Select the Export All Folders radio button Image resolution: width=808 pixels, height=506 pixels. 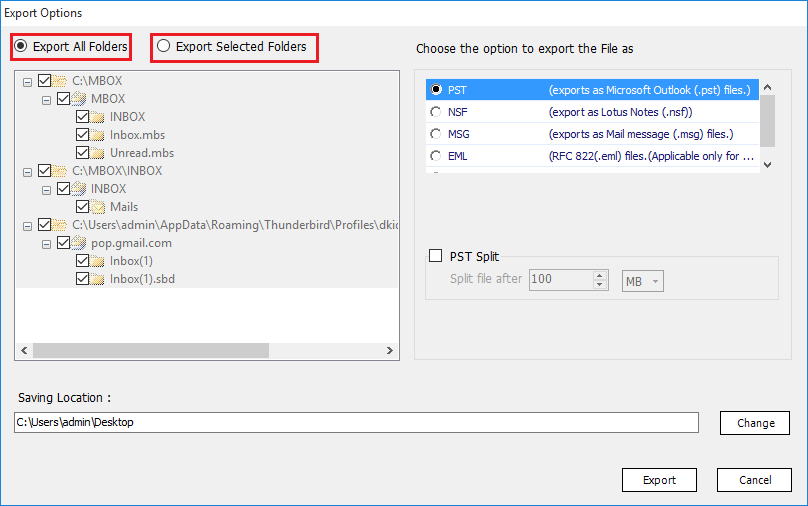pos(21,46)
